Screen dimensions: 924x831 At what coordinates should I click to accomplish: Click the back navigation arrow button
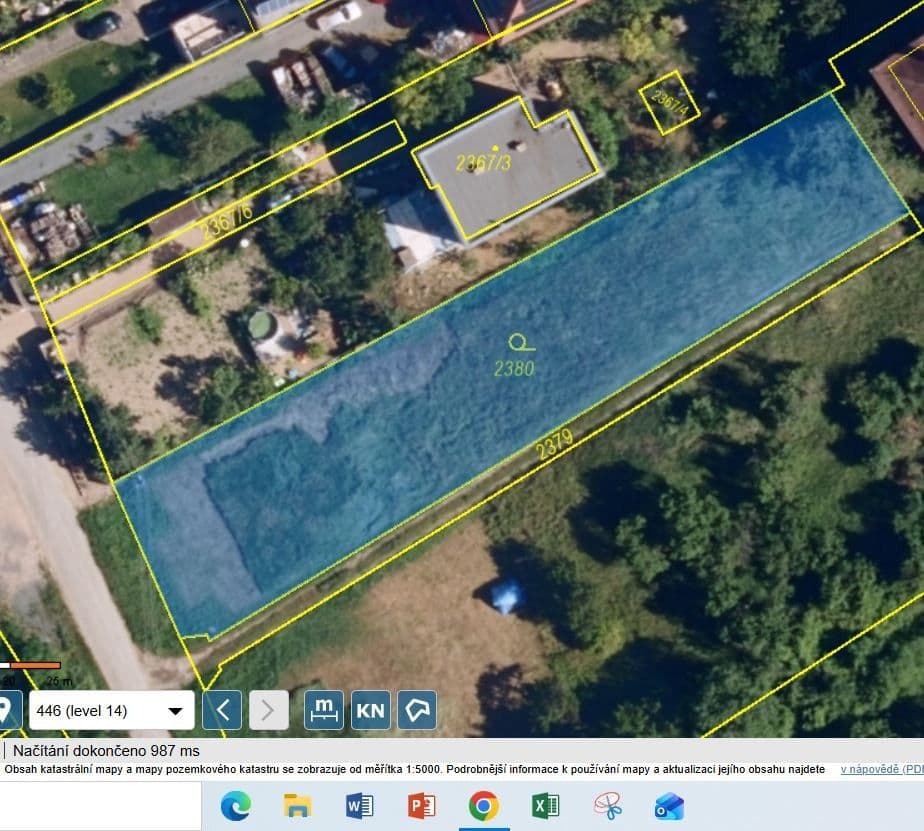pyautogui.click(x=222, y=710)
